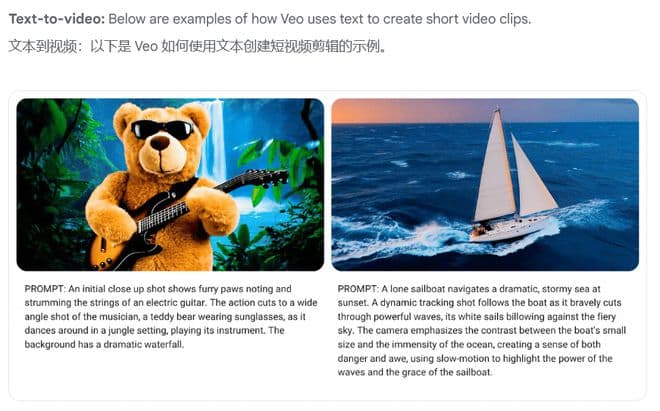Click the guitar headstock with tuning pegs
This screenshot has height=411, width=660.
click(262, 176)
